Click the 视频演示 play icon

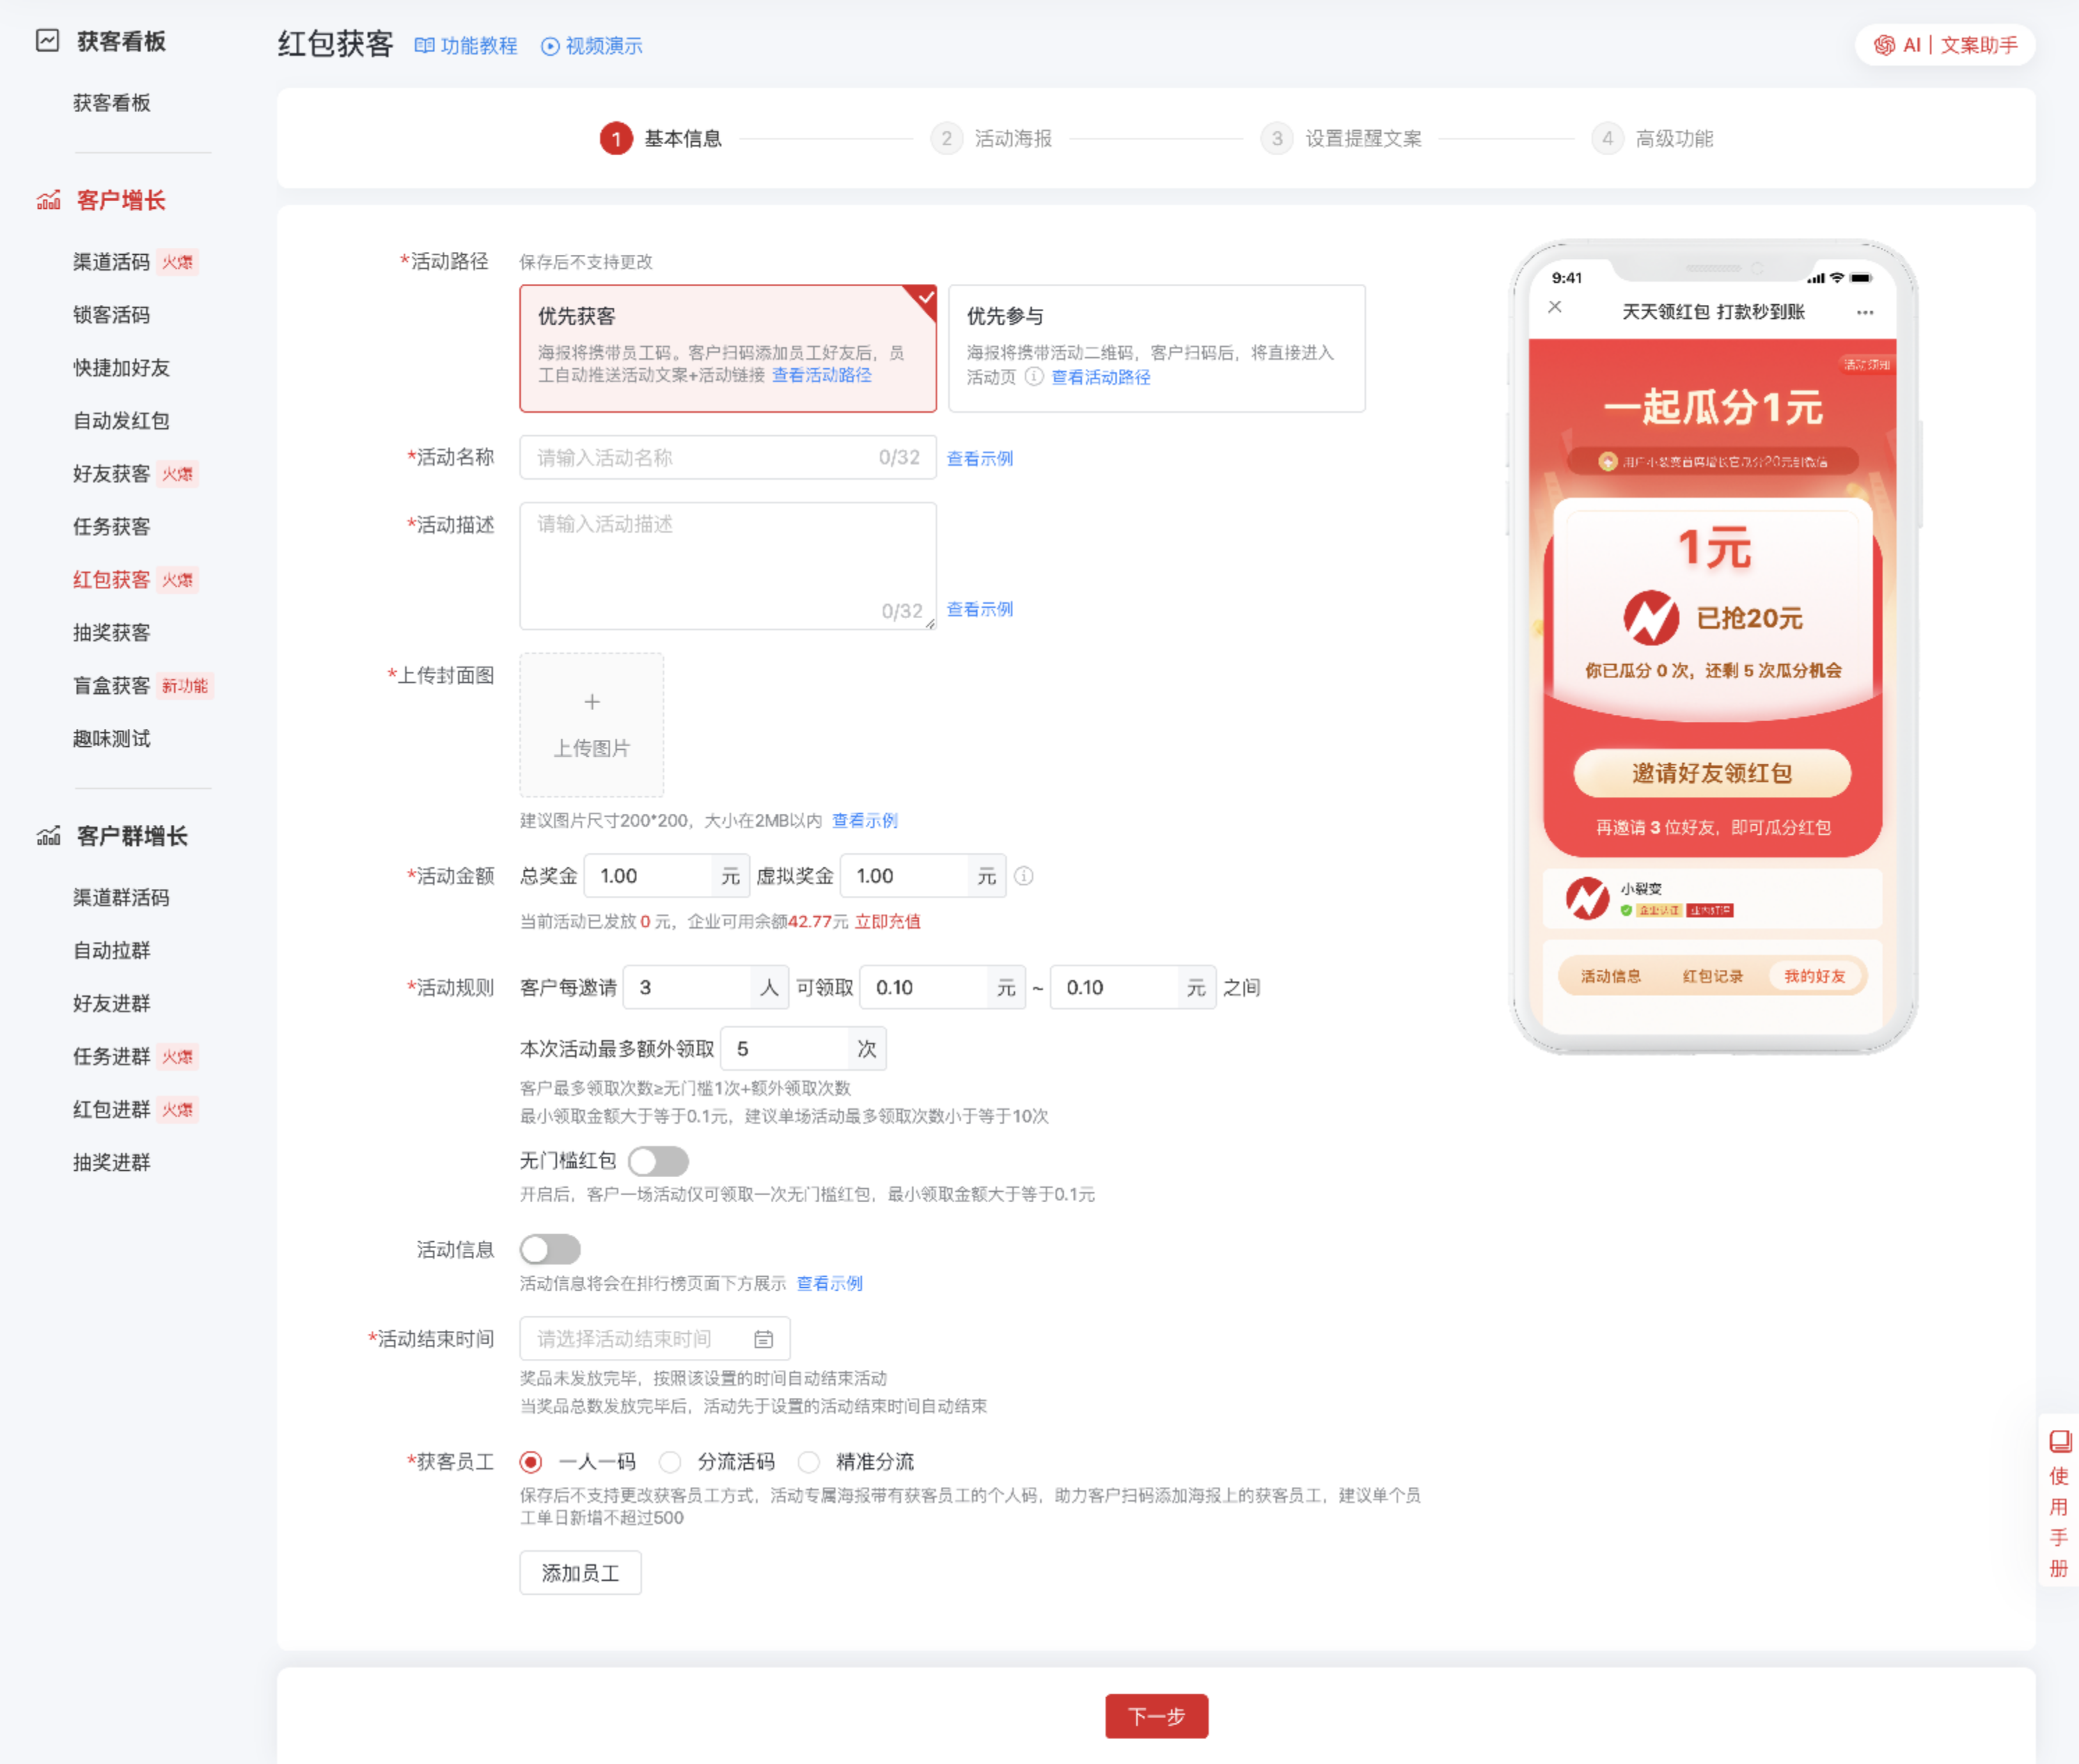click(x=549, y=46)
